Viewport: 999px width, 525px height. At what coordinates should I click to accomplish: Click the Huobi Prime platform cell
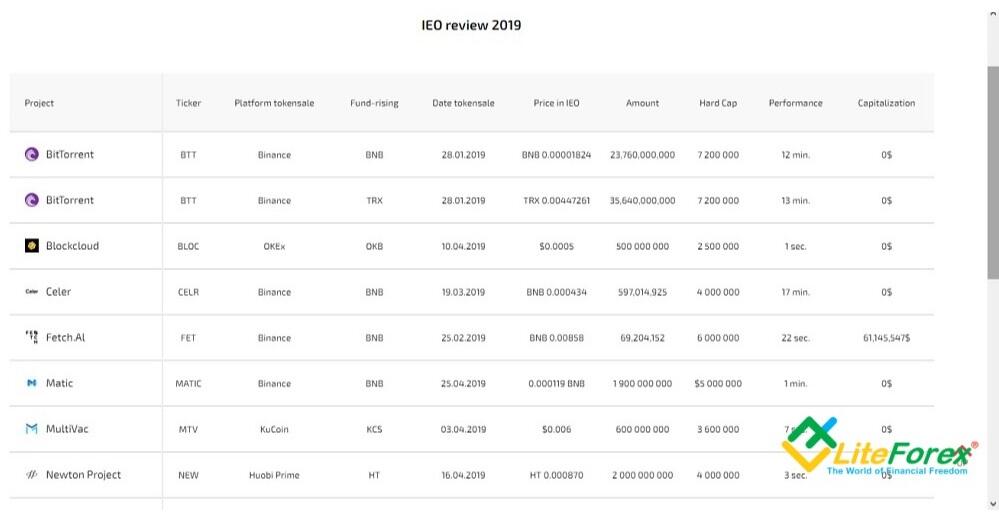(x=274, y=475)
